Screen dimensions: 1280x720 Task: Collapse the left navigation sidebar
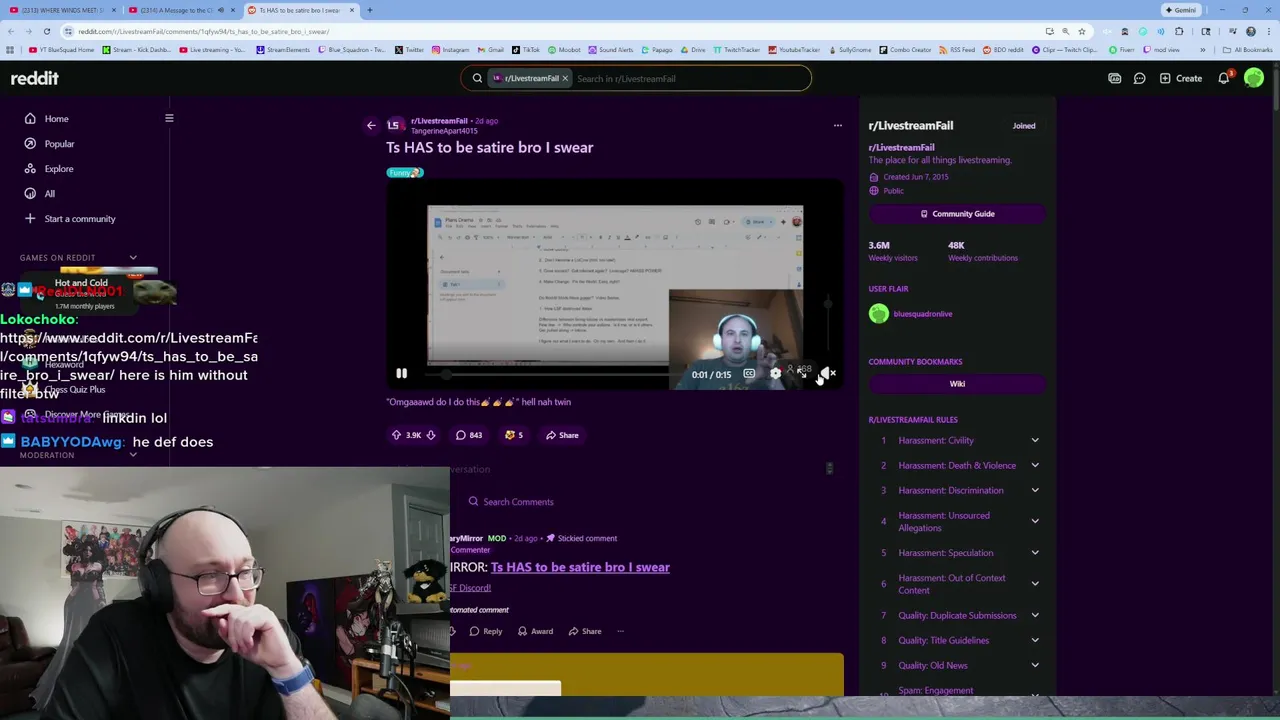tap(169, 119)
